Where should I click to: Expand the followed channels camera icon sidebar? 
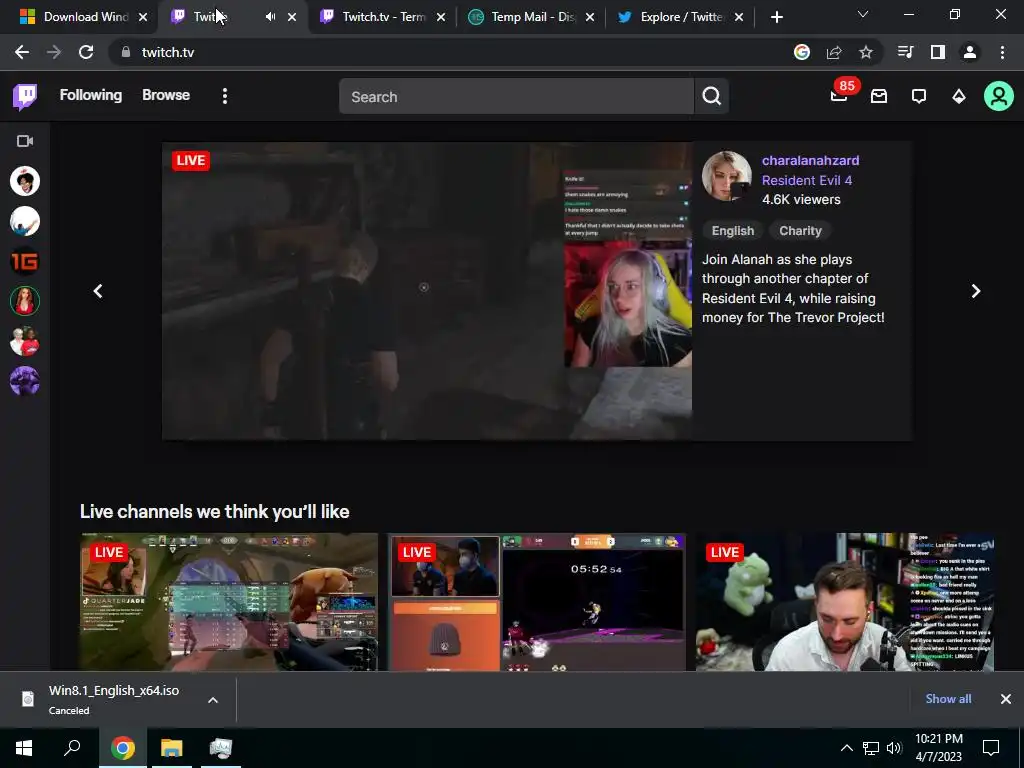pos(25,141)
